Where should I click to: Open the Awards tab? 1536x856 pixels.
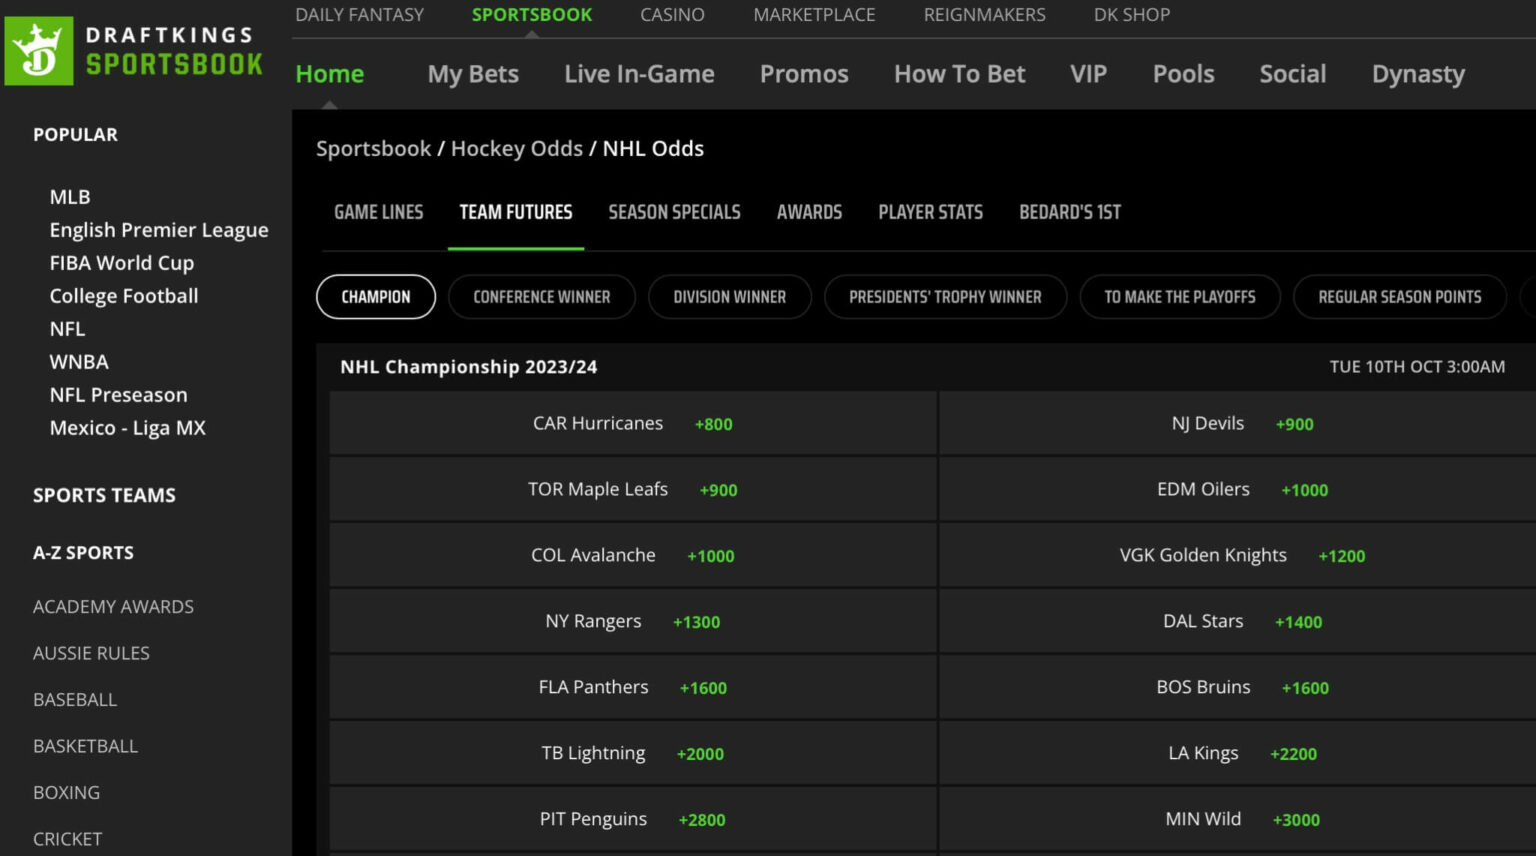[809, 212]
